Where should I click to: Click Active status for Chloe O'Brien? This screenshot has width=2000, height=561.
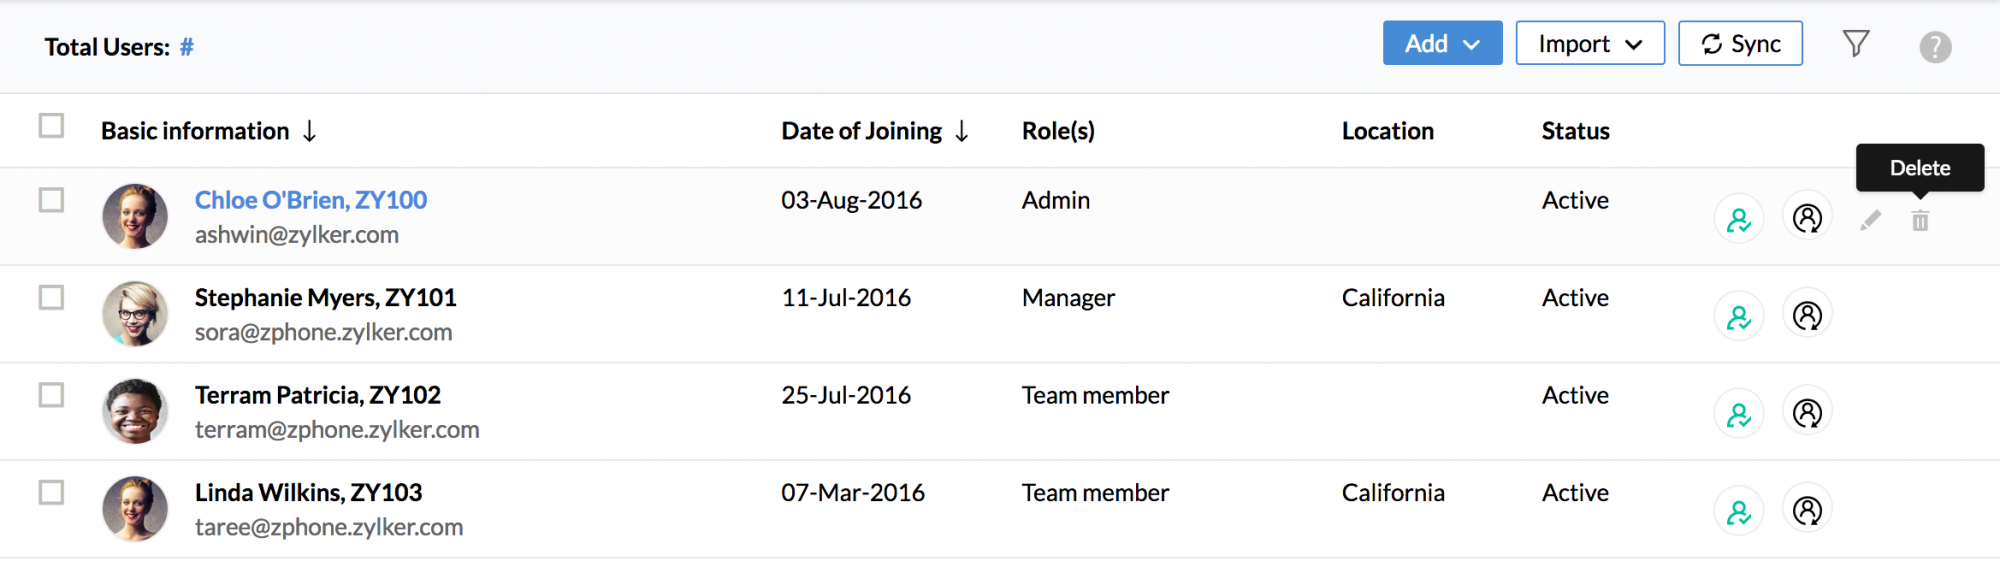[1575, 200]
